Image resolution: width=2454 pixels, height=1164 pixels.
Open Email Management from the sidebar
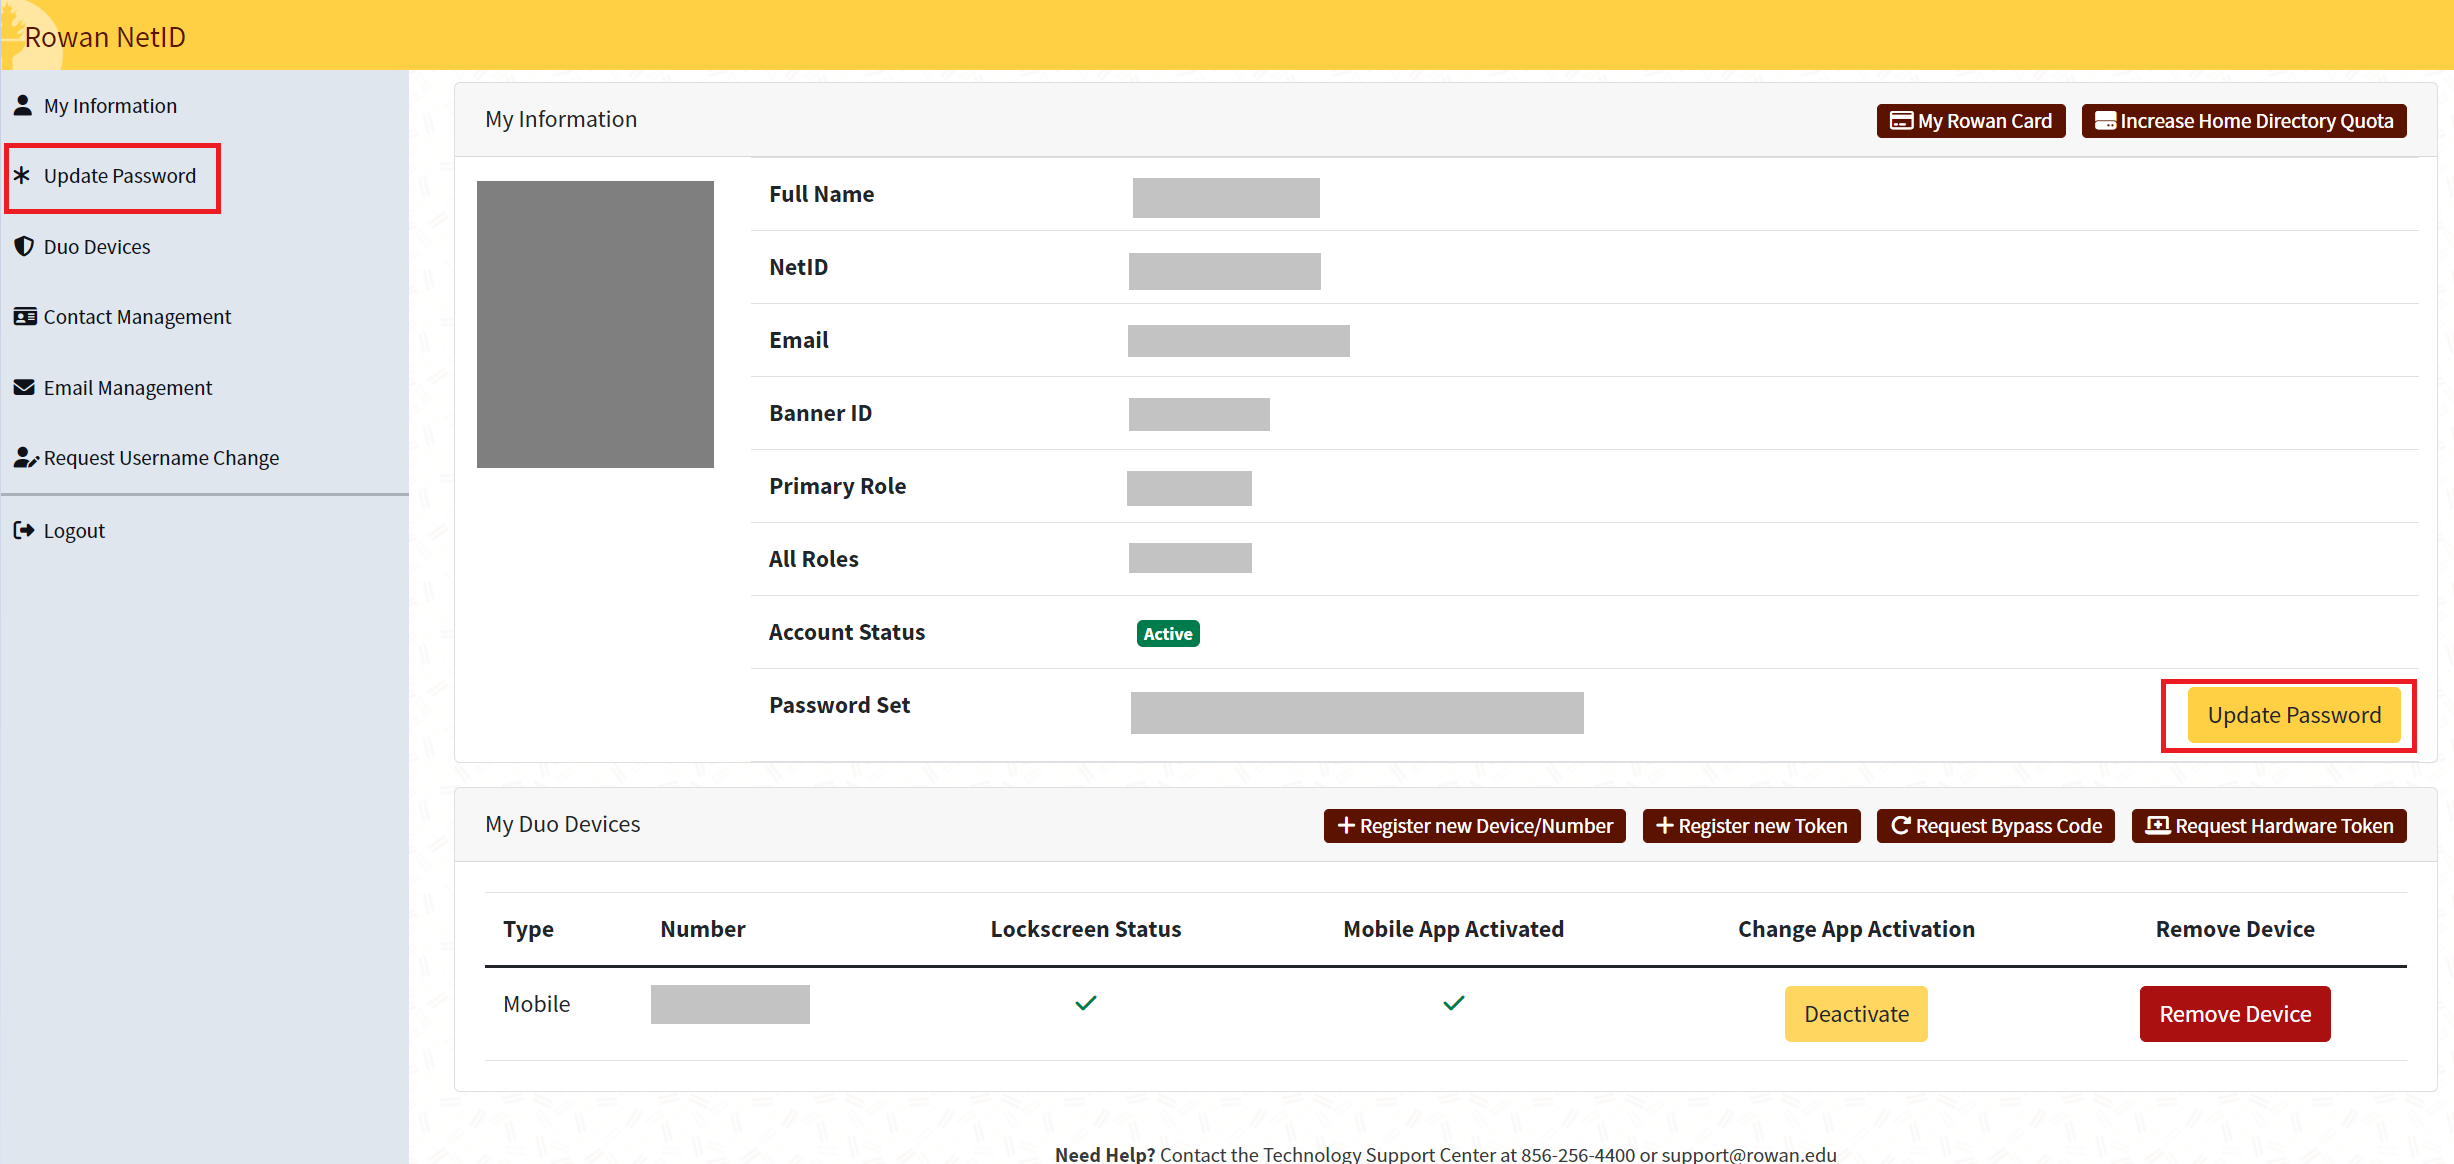128,388
